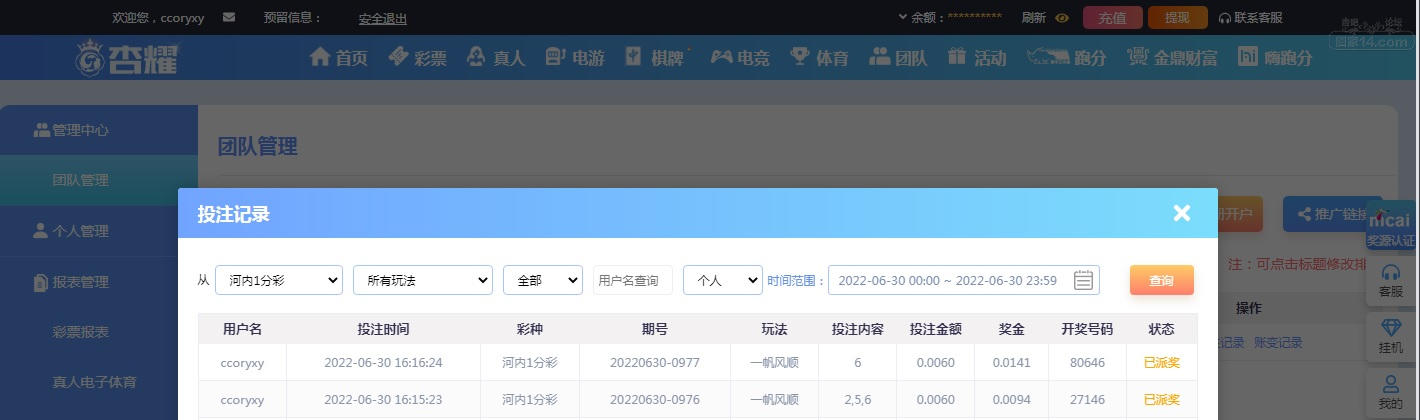Screen dimensions: 1420x420
Task: Open the 电游 slots menu
Action: 574,57
